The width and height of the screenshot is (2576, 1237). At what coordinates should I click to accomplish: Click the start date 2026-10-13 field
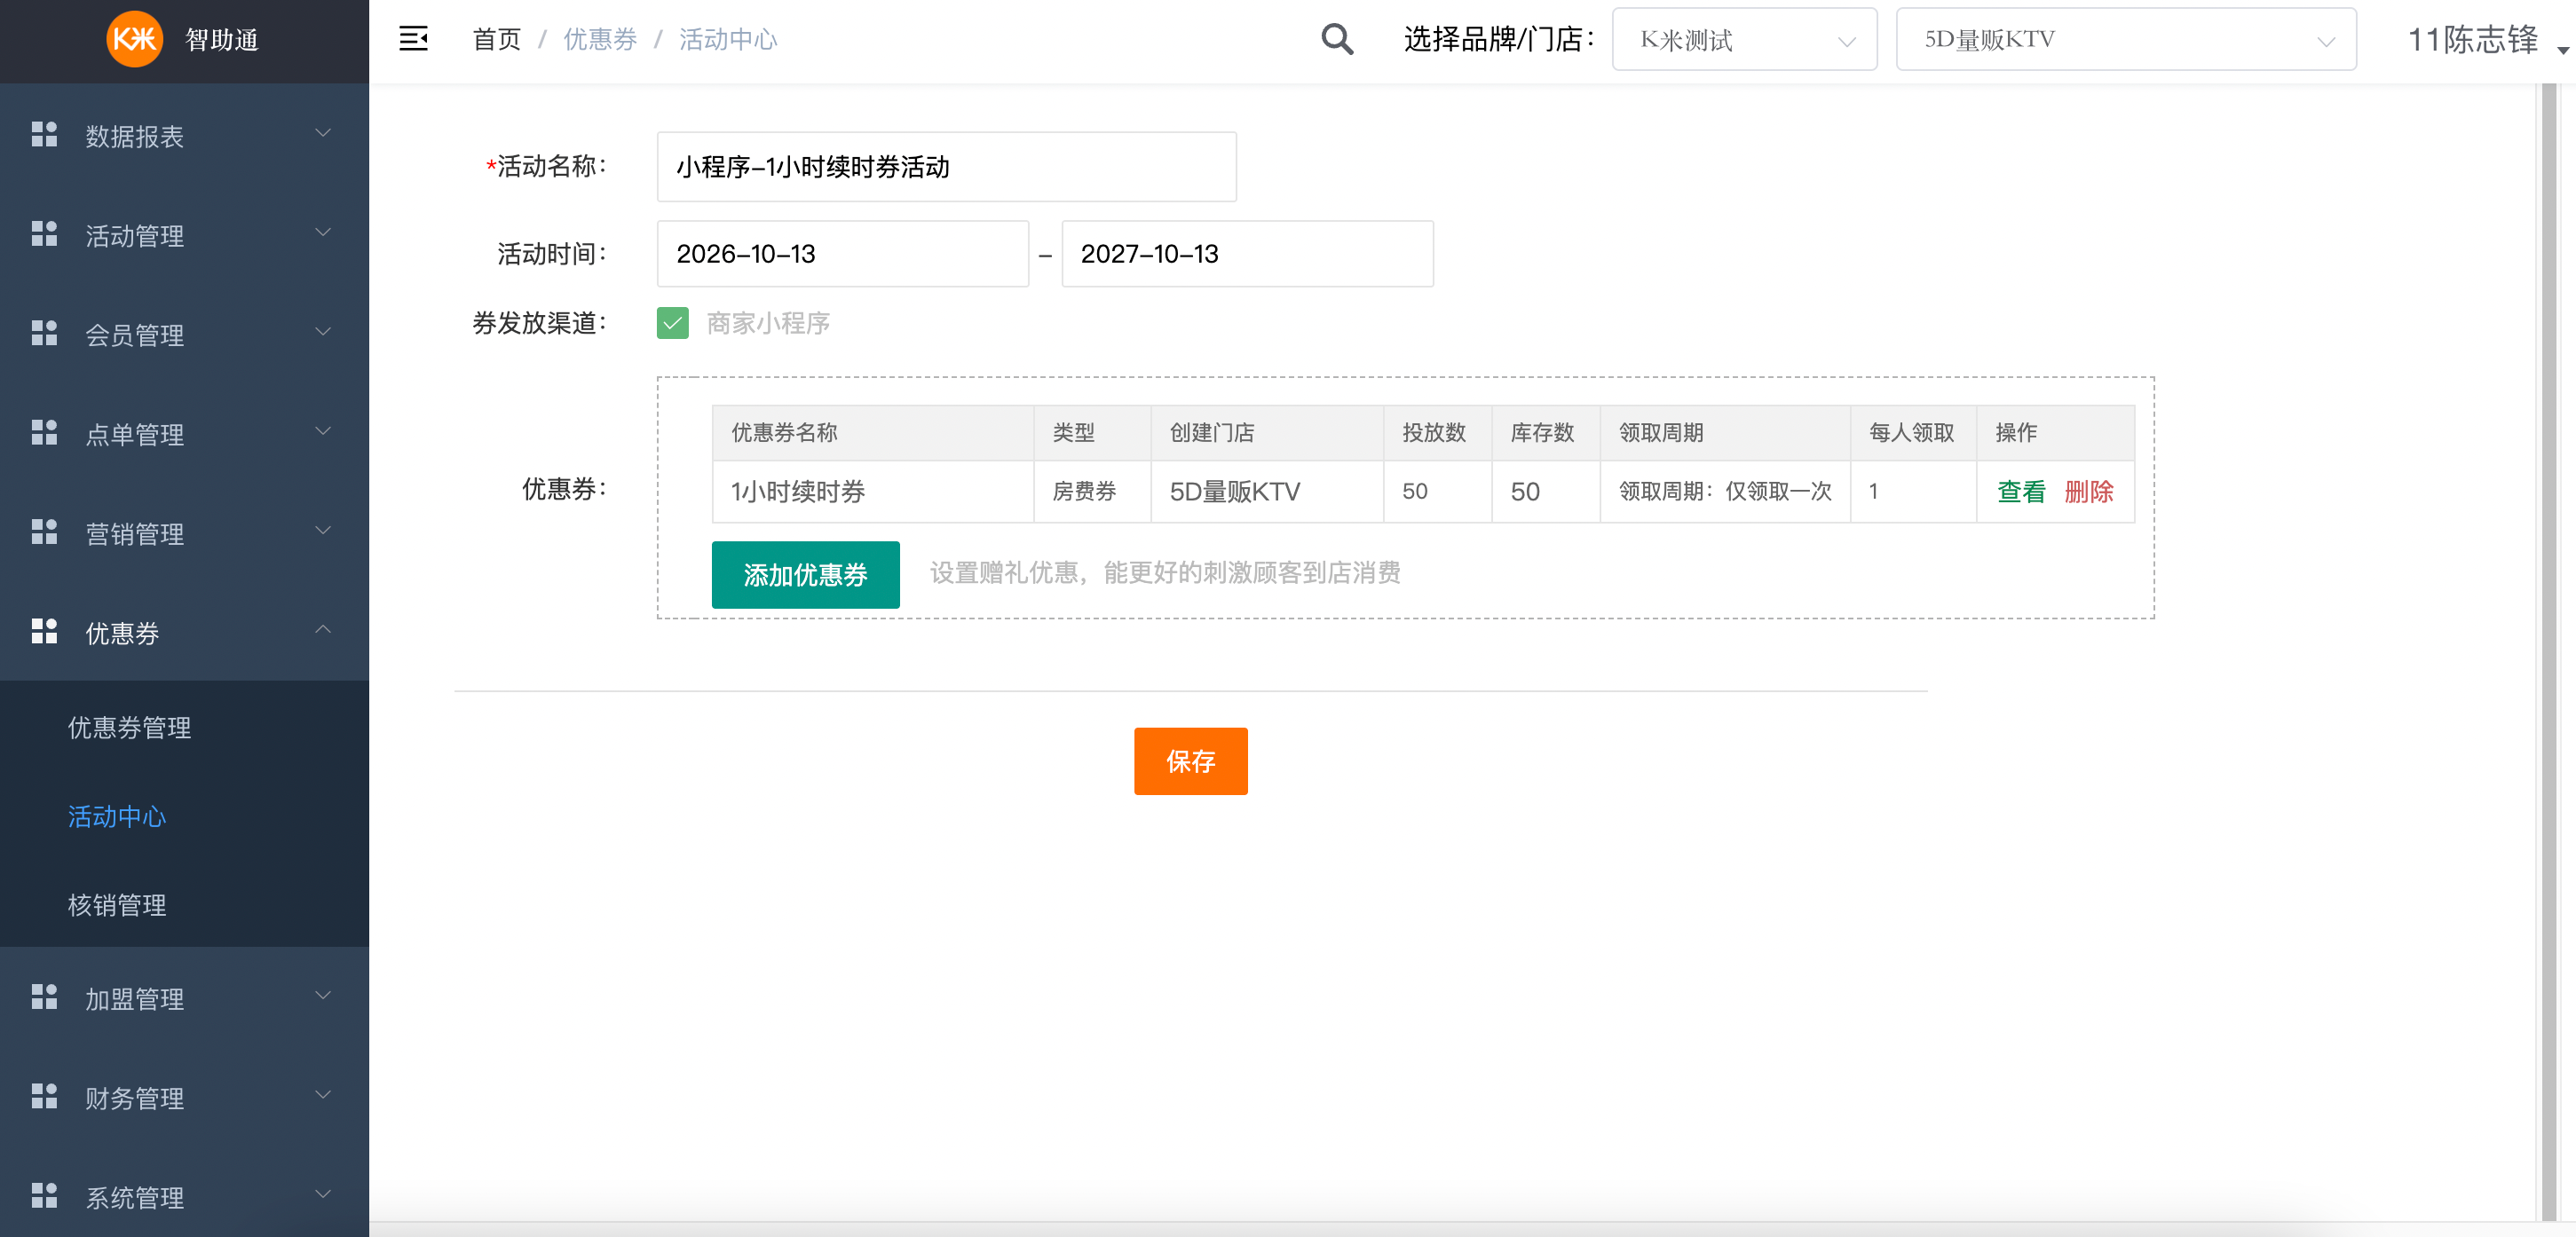coord(842,254)
